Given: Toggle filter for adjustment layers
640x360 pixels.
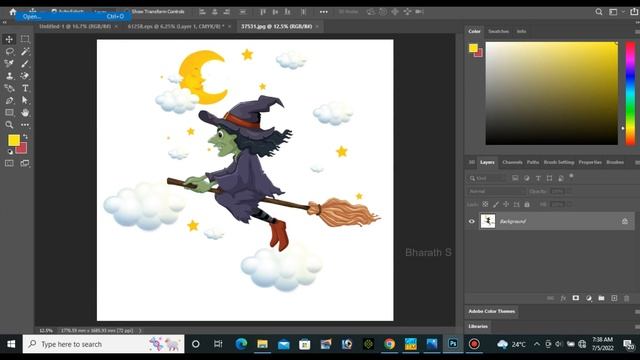Looking at the screenshot, I should pyautogui.click(x=527, y=178).
